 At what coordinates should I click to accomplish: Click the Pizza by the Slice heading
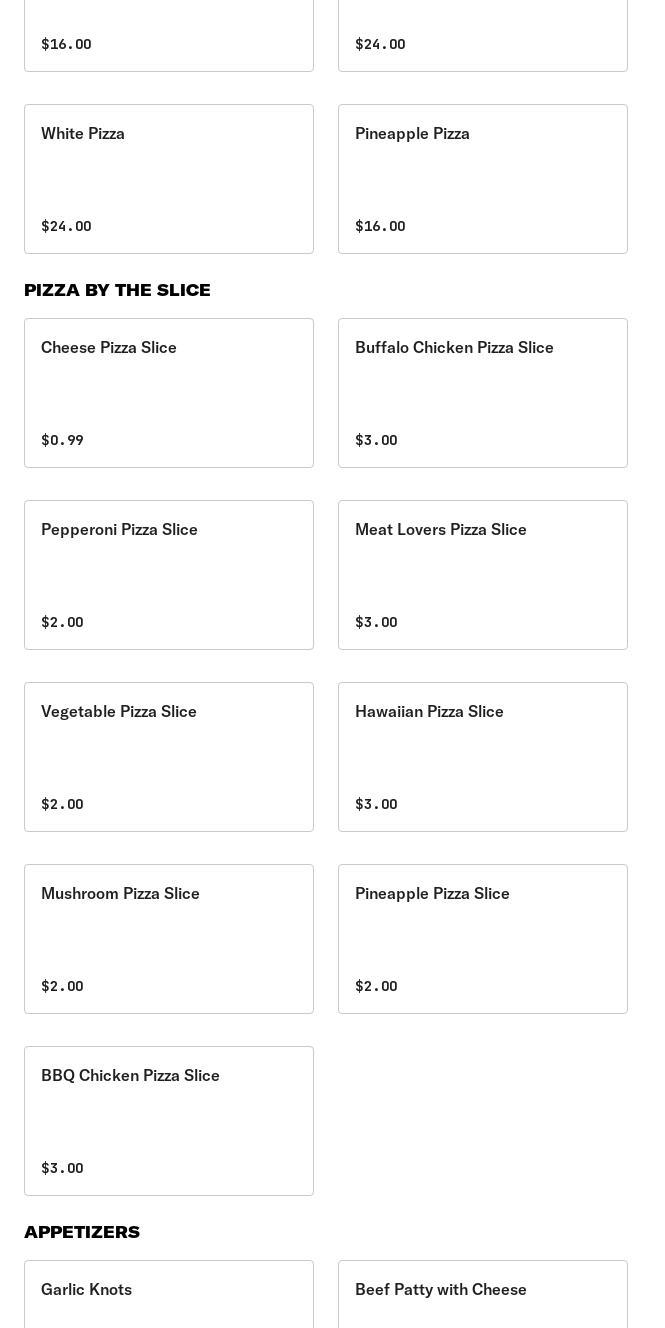pos(117,290)
